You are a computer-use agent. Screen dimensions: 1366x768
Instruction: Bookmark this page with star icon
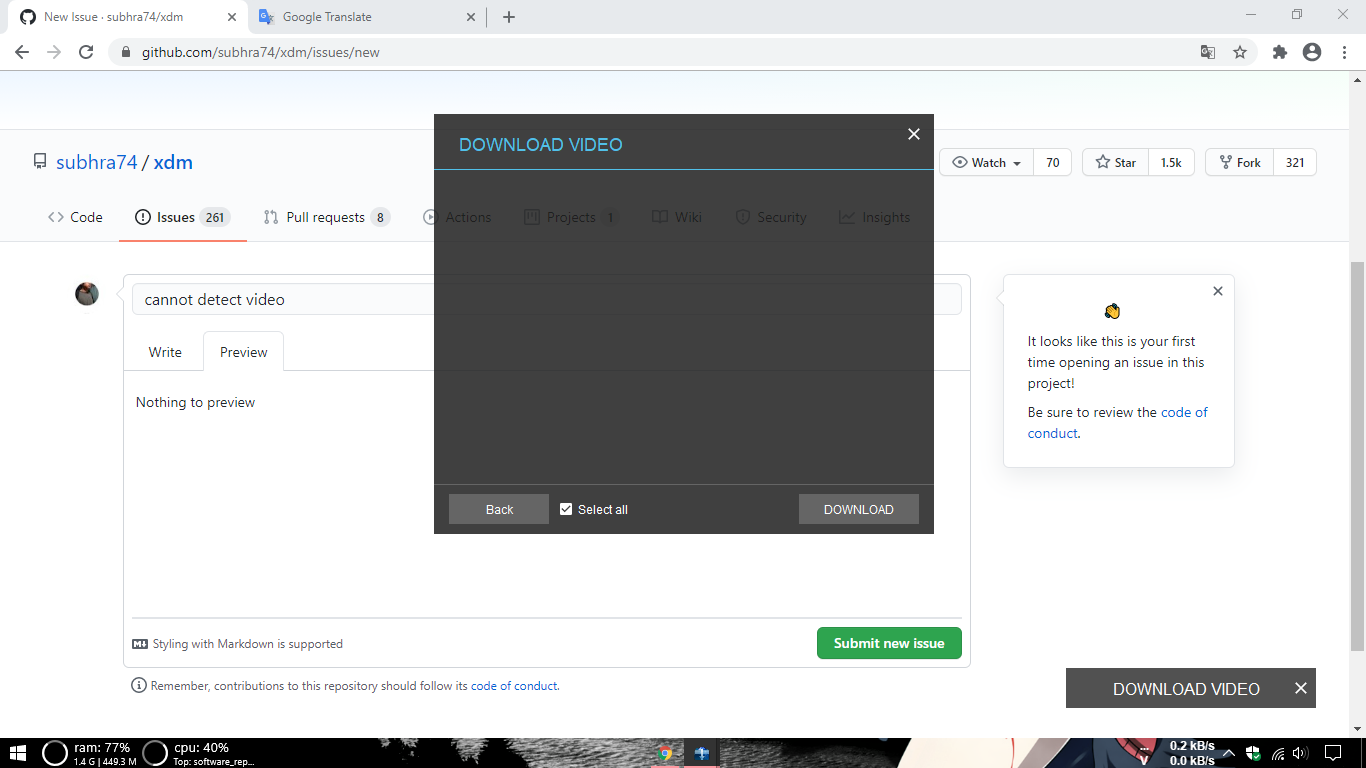pos(1240,52)
